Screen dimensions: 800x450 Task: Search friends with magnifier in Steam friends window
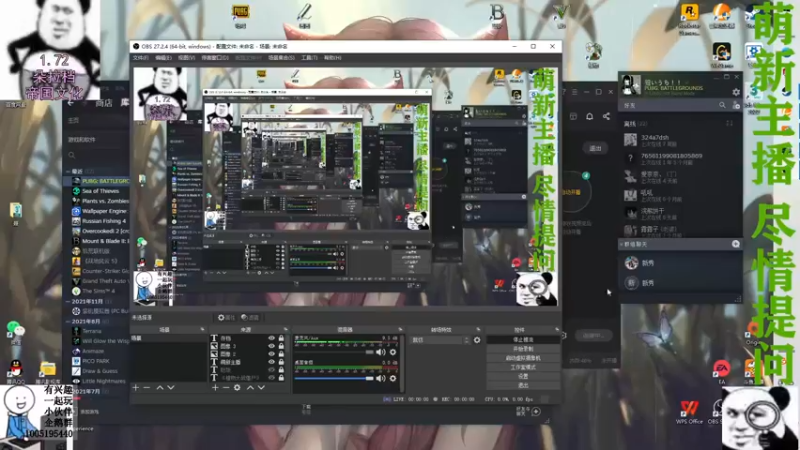[x=722, y=105]
